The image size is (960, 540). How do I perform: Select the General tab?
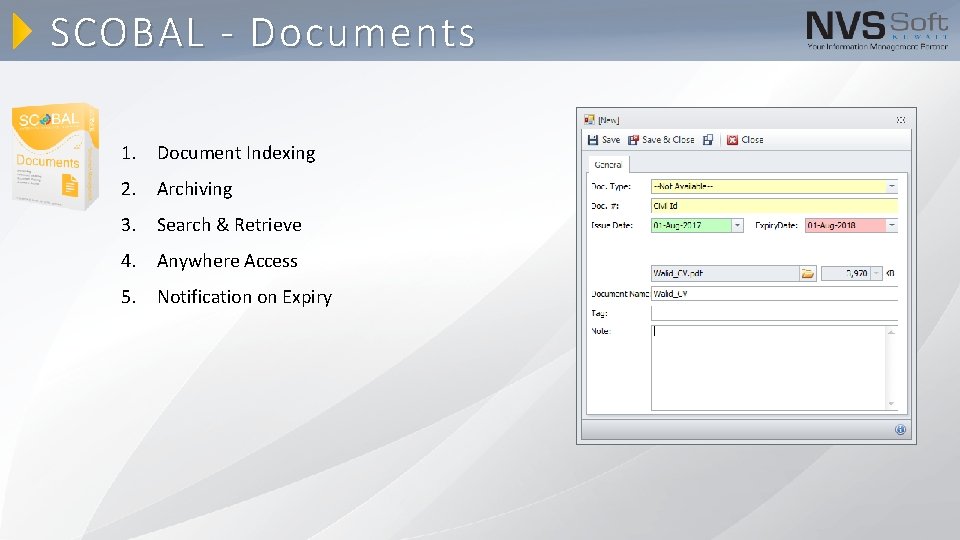pos(608,165)
